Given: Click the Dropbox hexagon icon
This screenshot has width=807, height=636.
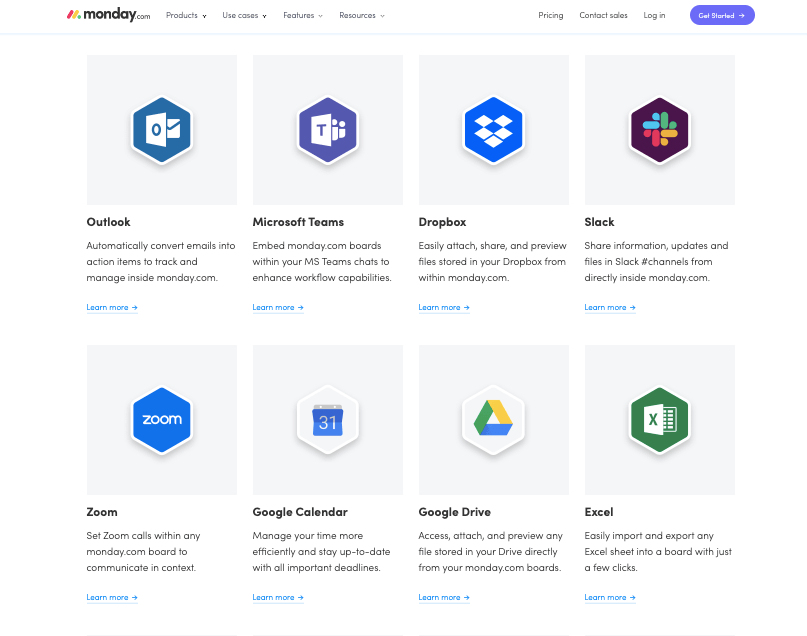Looking at the screenshot, I should tap(494, 130).
